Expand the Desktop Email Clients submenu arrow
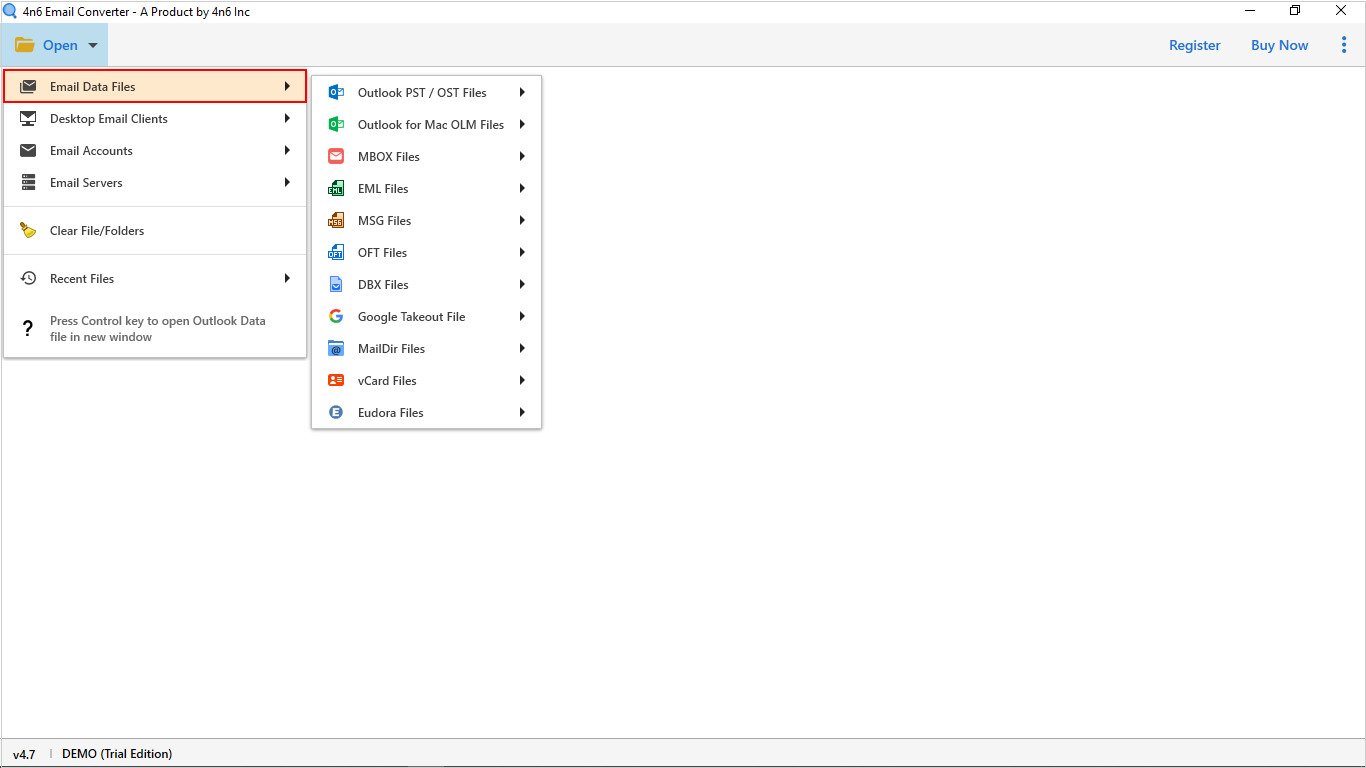The height and width of the screenshot is (768, 1366). [x=287, y=119]
